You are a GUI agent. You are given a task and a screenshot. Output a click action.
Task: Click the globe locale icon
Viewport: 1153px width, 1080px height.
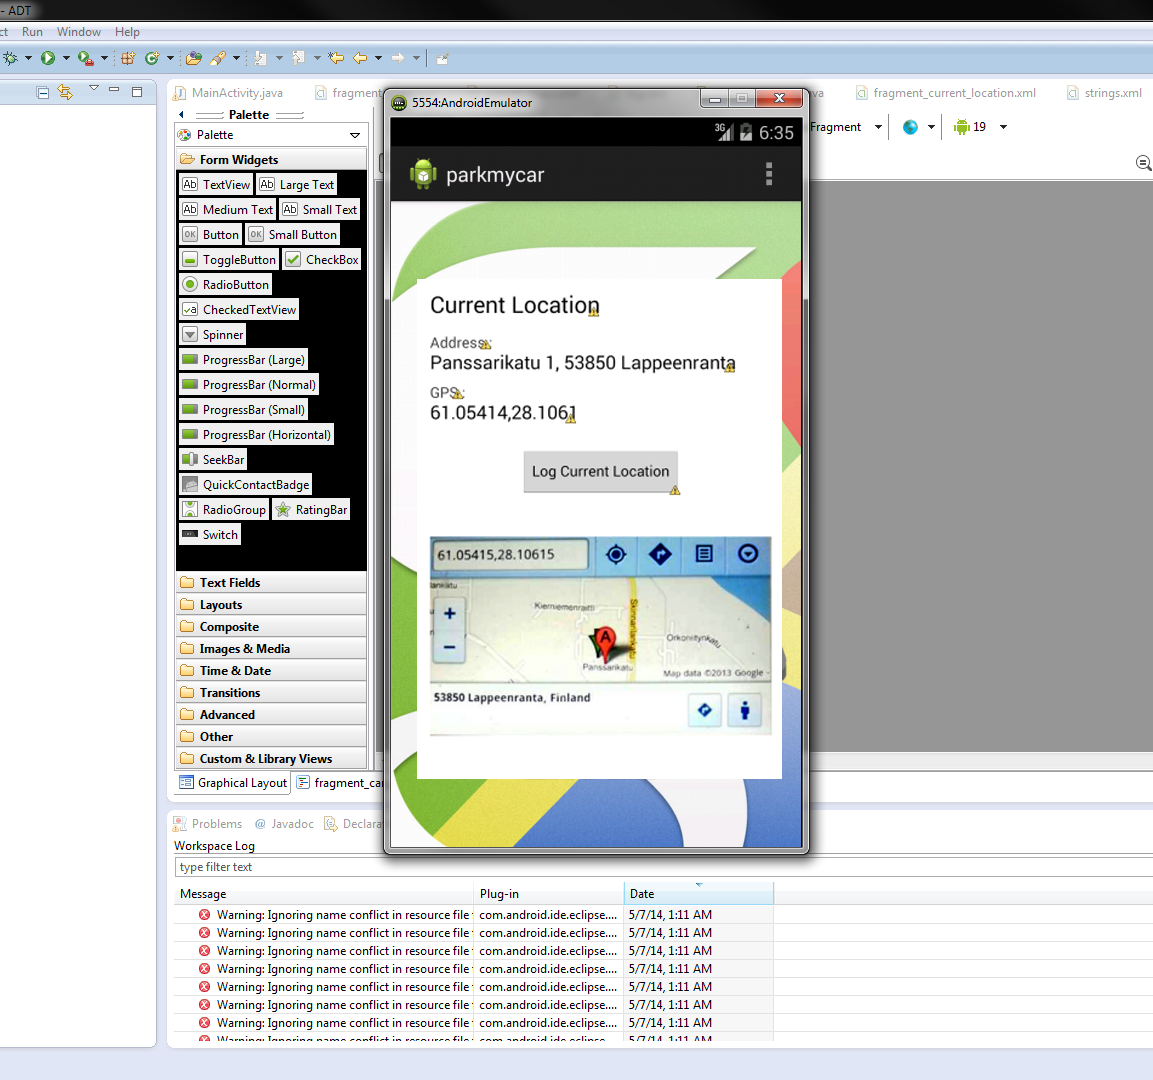910,127
